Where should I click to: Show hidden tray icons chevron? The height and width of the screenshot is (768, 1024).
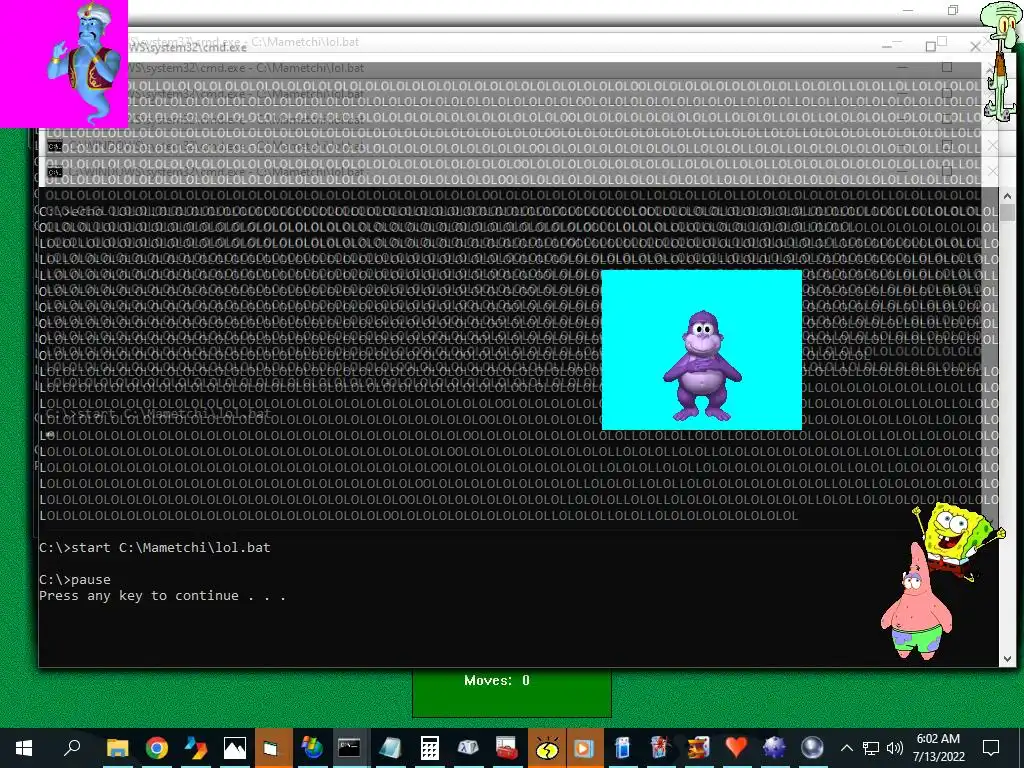pyautogui.click(x=846, y=748)
